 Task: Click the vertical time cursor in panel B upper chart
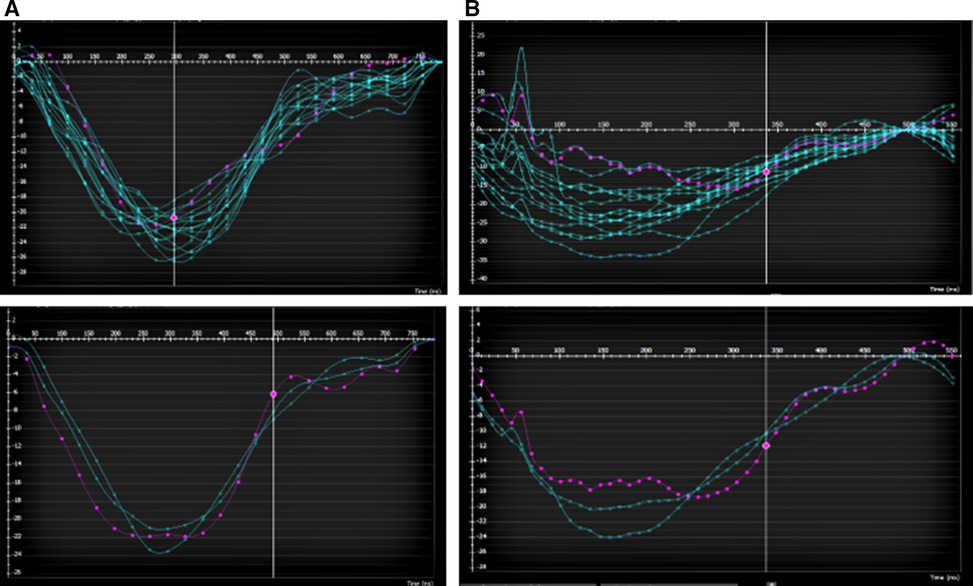coord(767,152)
